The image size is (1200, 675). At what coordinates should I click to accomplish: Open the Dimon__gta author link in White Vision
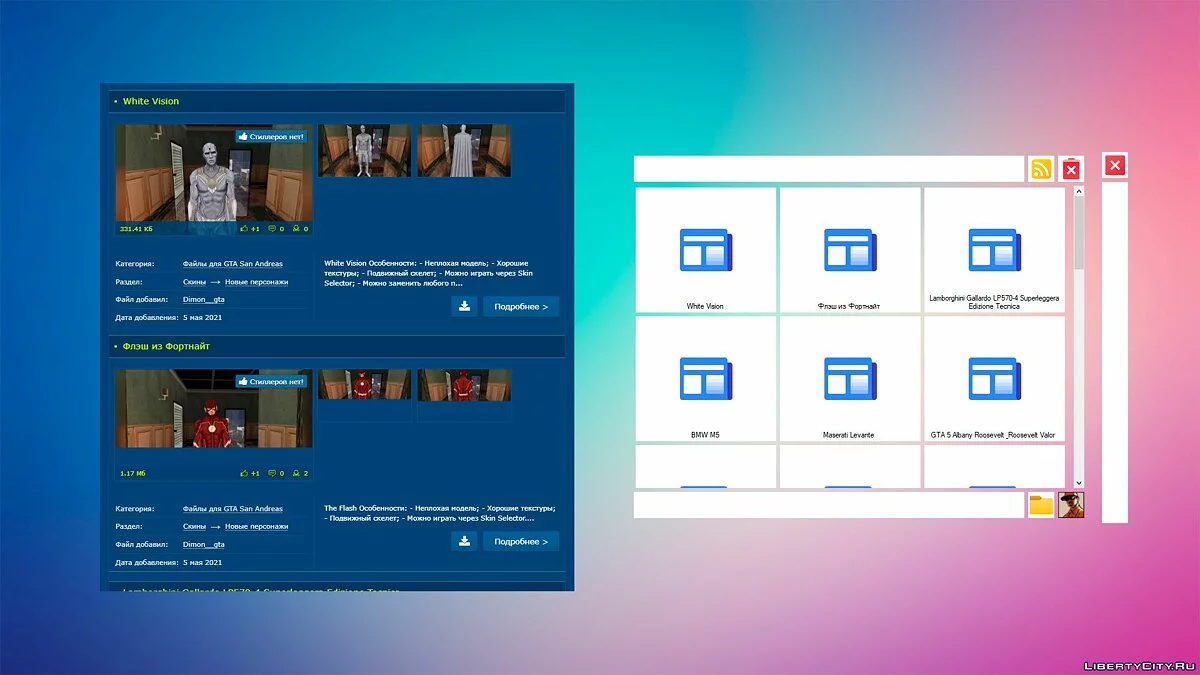point(203,299)
